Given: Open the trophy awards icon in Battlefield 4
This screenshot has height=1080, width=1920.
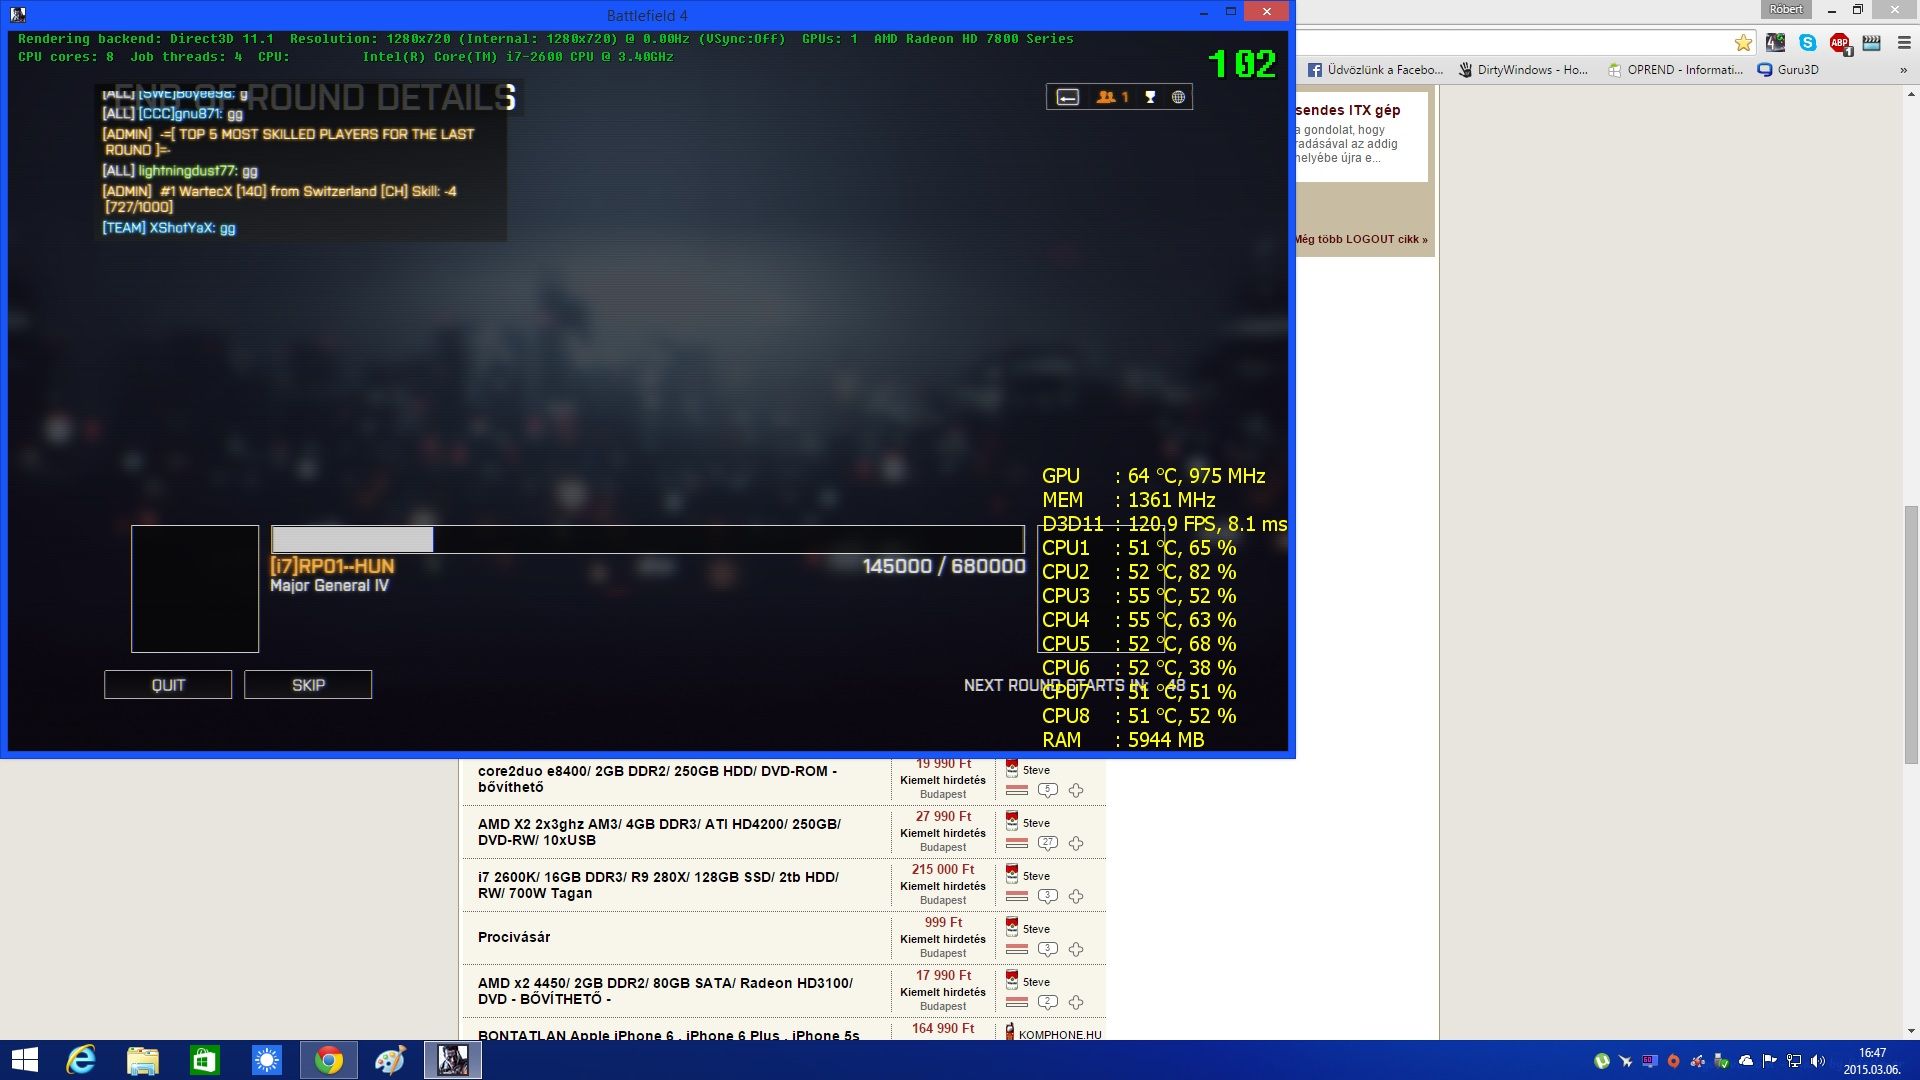Looking at the screenshot, I should [x=1150, y=97].
